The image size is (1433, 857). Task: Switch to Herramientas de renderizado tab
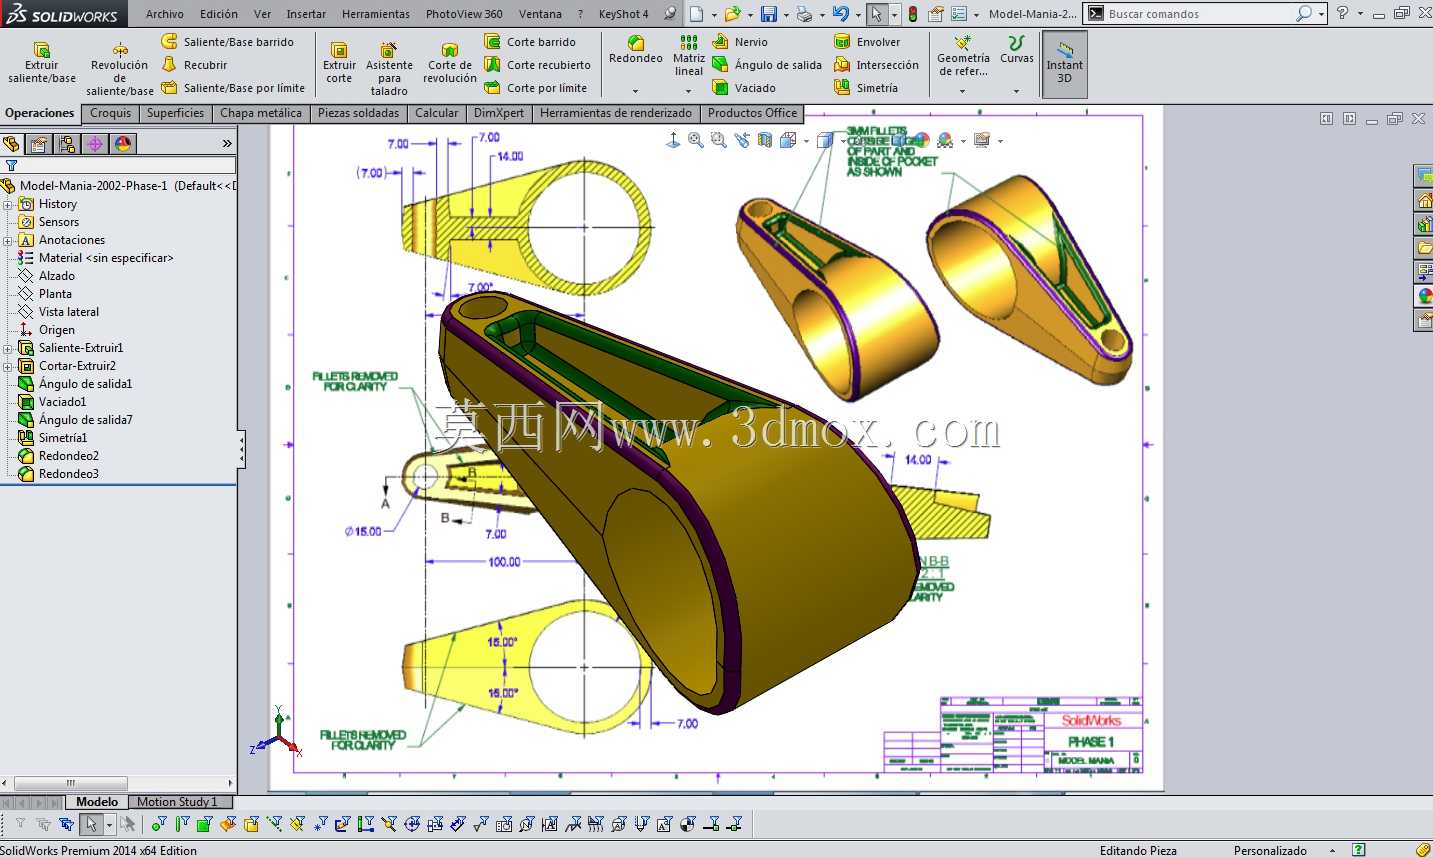pos(616,113)
